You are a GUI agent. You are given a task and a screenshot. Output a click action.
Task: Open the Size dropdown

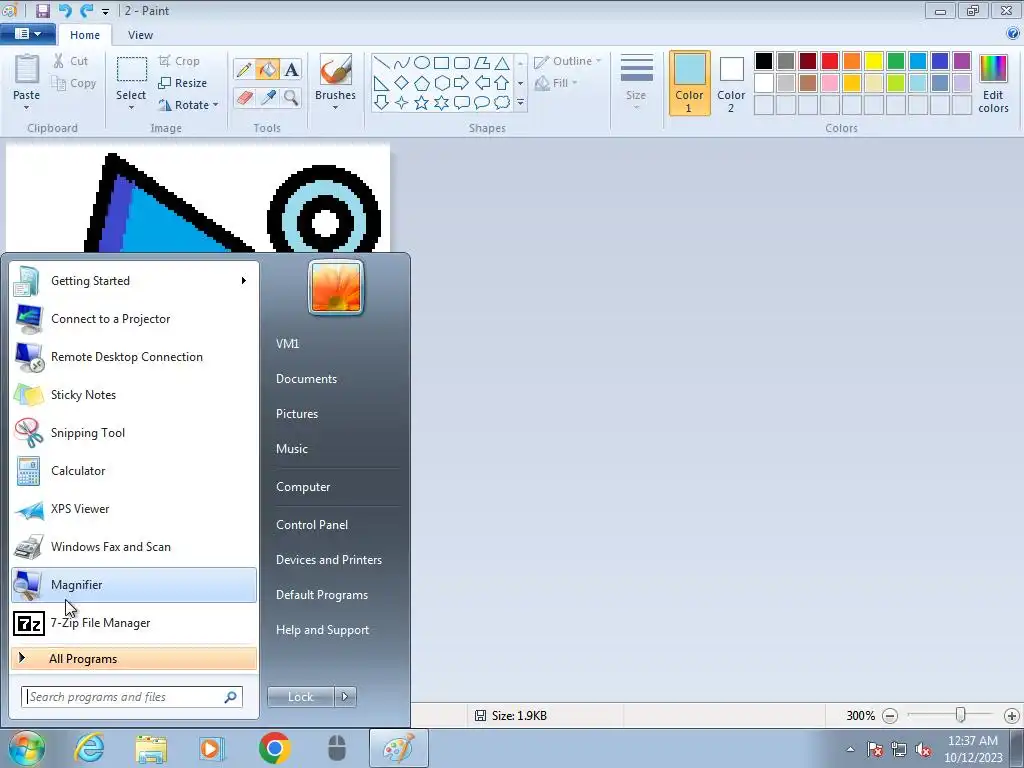[636, 82]
